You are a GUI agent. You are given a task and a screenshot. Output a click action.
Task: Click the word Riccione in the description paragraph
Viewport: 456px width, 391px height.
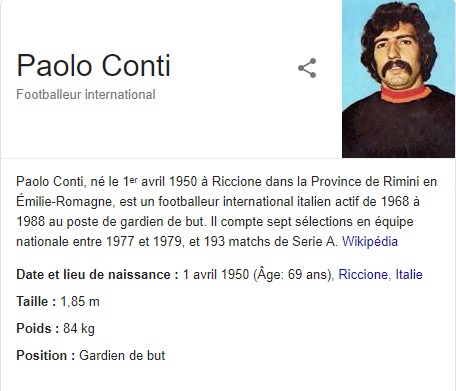[237, 182]
